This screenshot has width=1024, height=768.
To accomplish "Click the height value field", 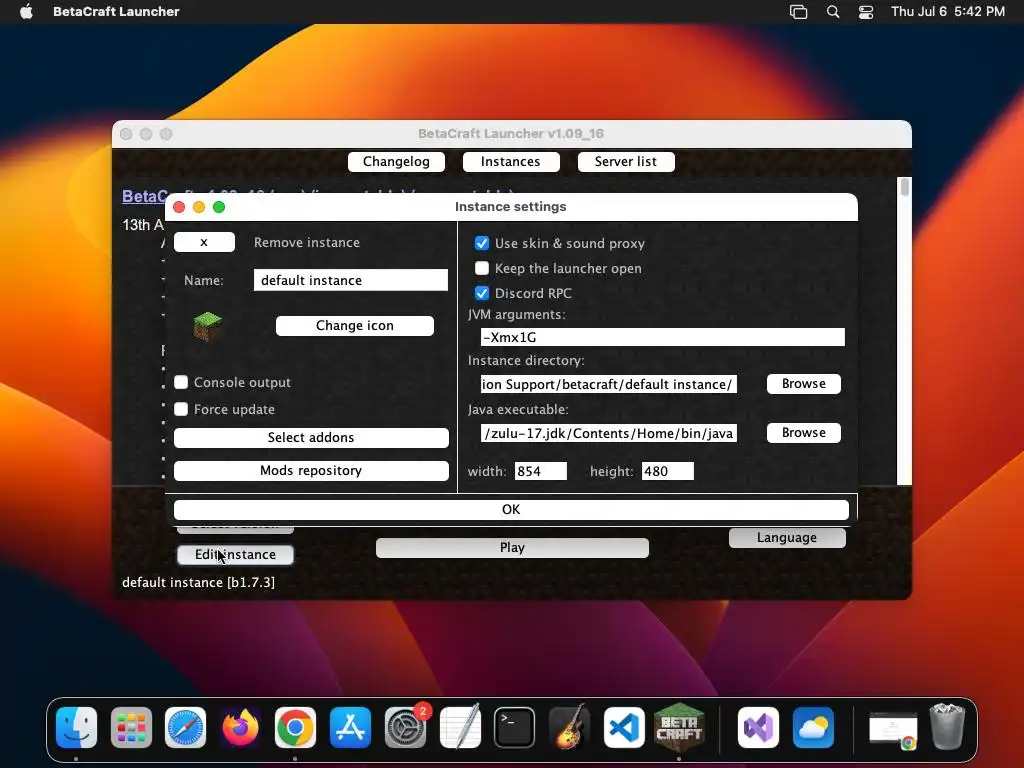I will point(667,471).
